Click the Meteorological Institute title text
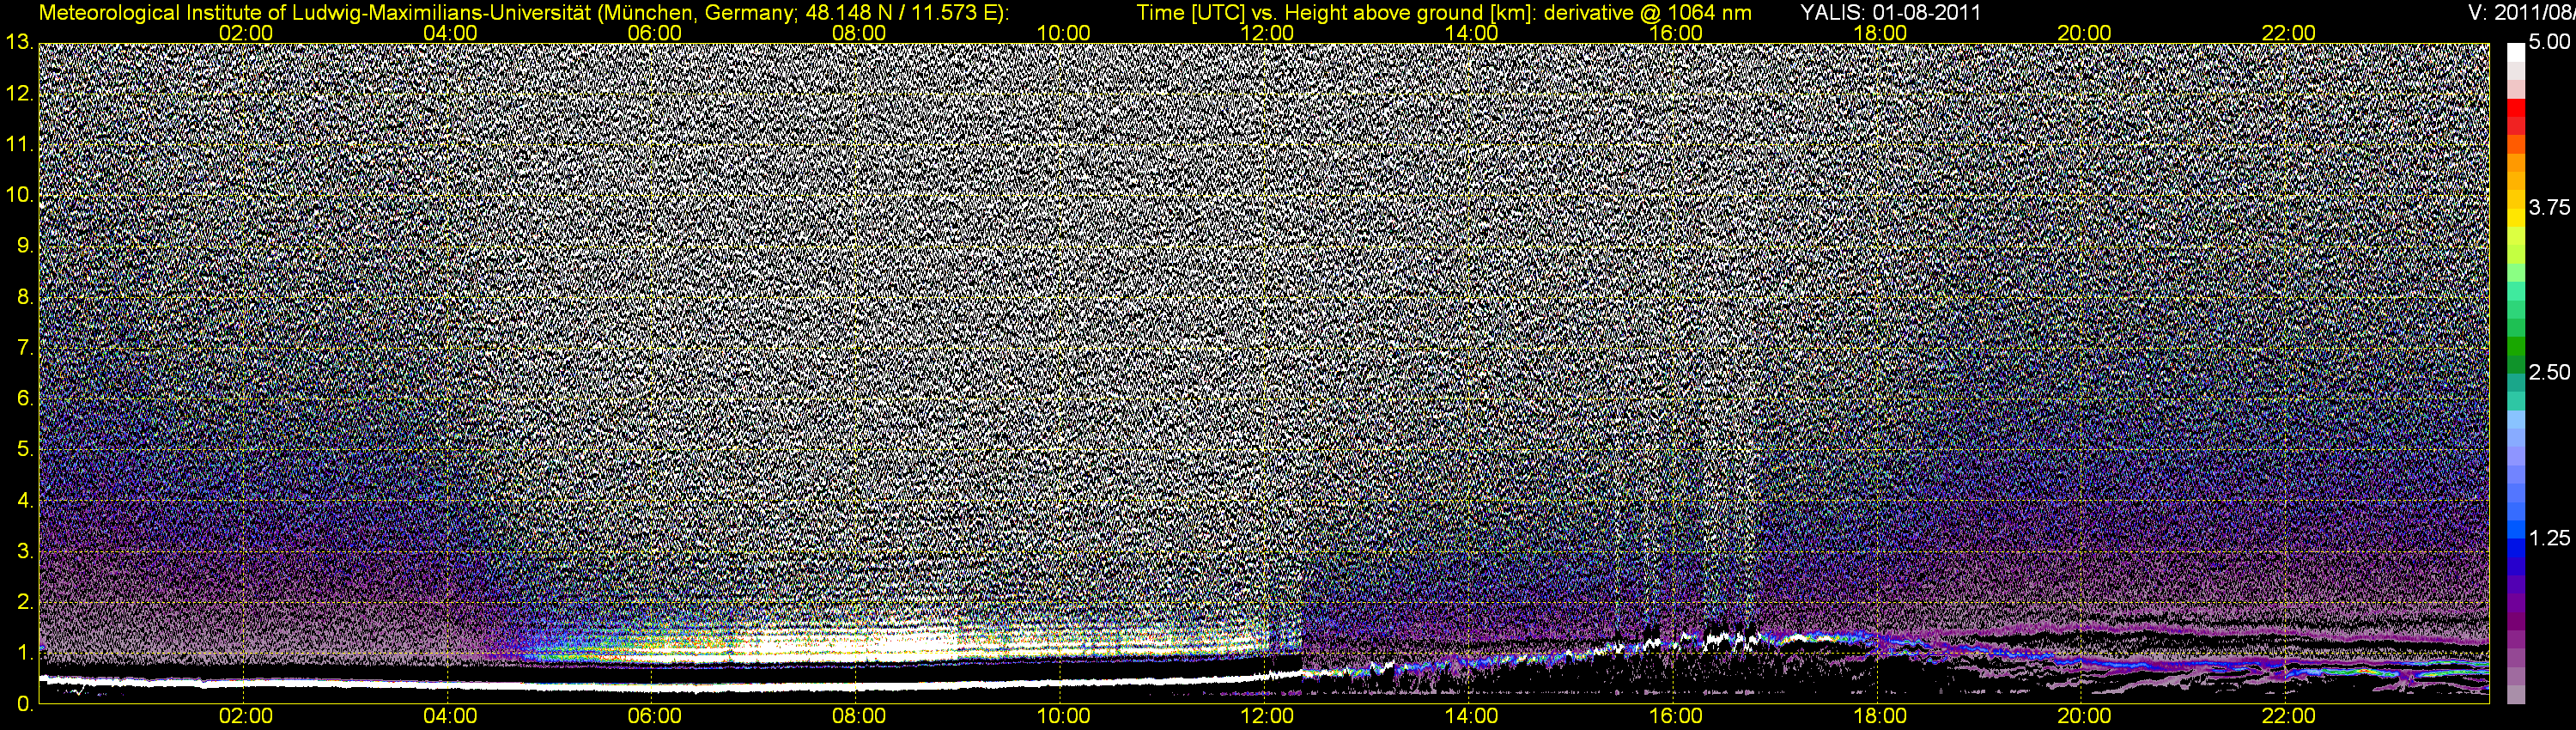 point(523,13)
